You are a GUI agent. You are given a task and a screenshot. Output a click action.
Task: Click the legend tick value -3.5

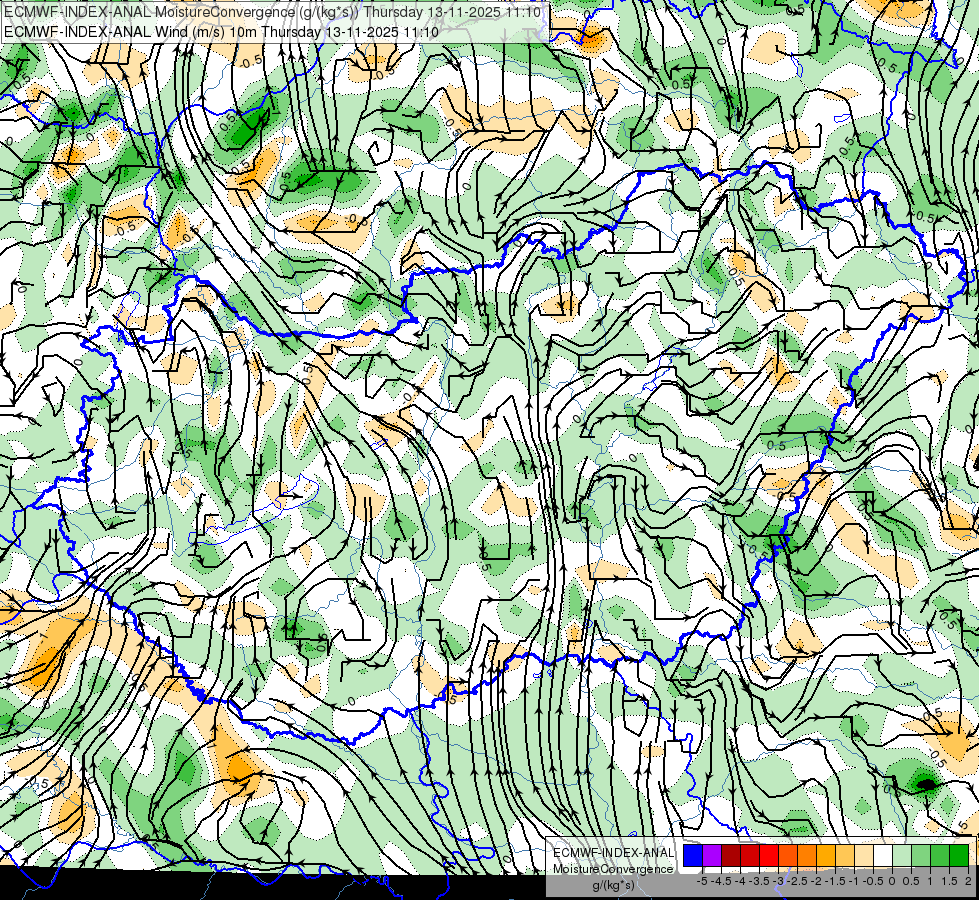pyautogui.click(x=759, y=881)
